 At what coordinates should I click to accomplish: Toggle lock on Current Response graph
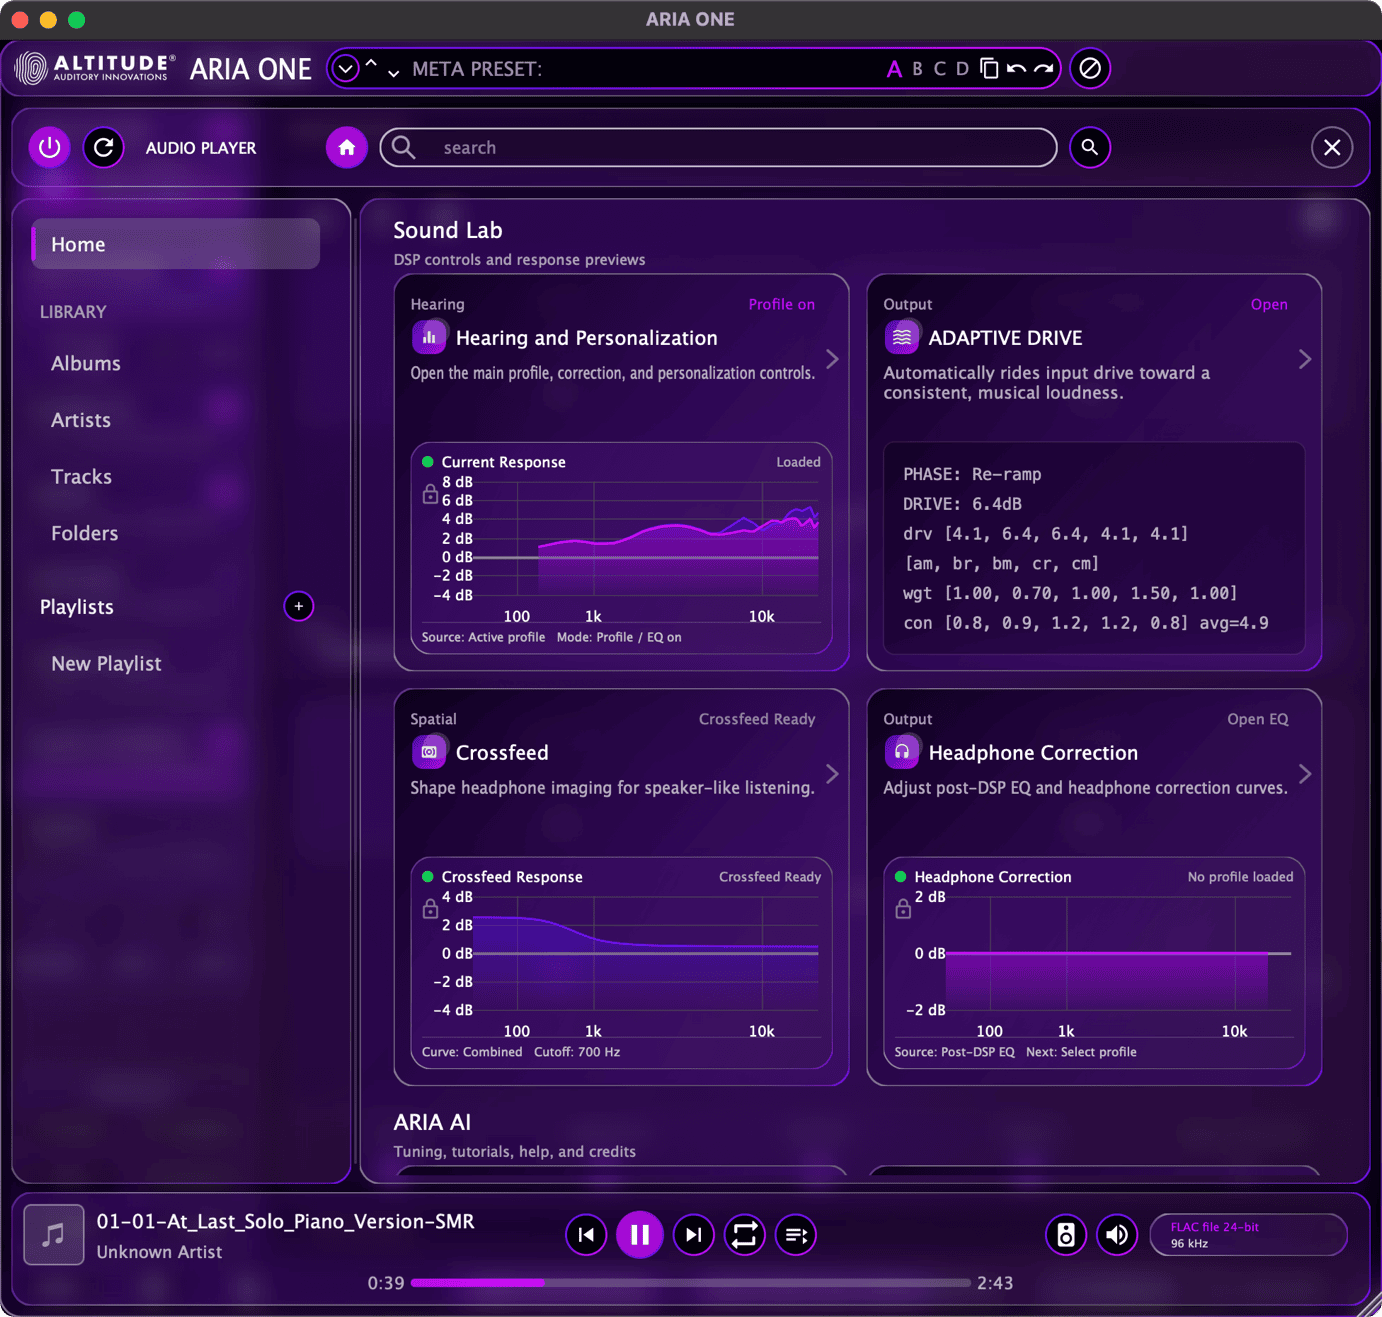[x=430, y=494]
